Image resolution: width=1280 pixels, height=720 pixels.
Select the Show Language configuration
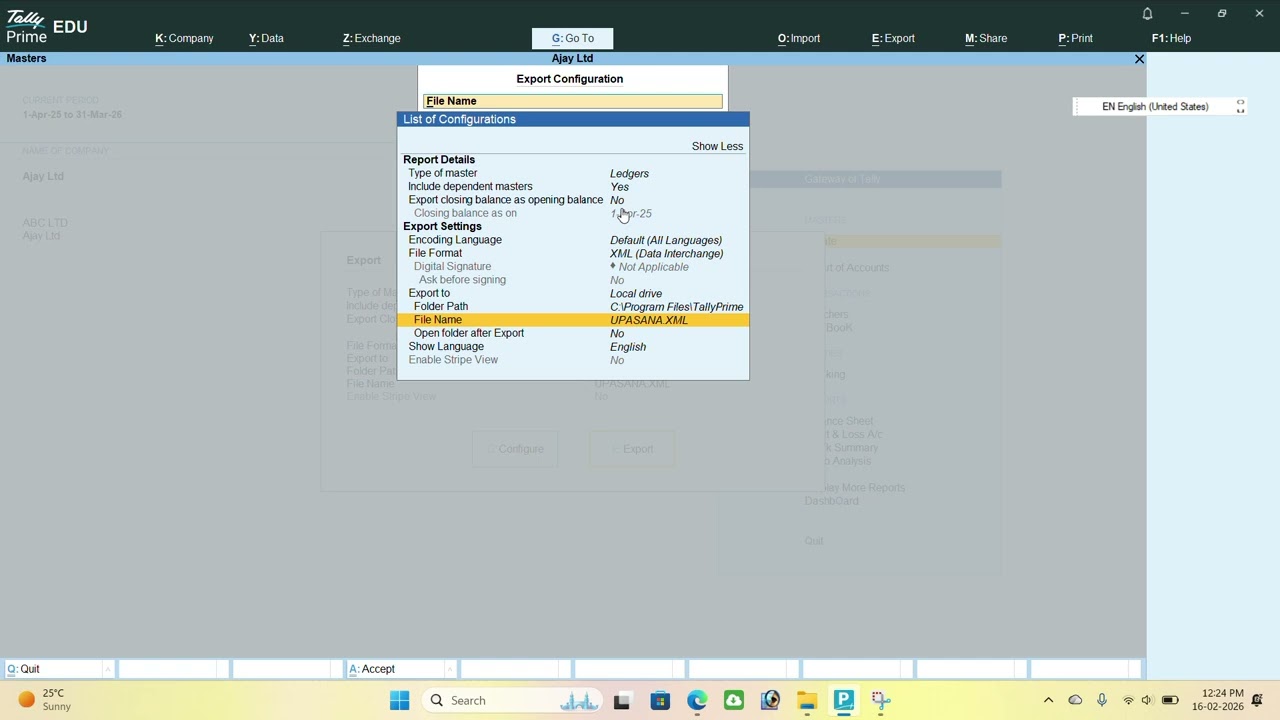click(x=573, y=346)
